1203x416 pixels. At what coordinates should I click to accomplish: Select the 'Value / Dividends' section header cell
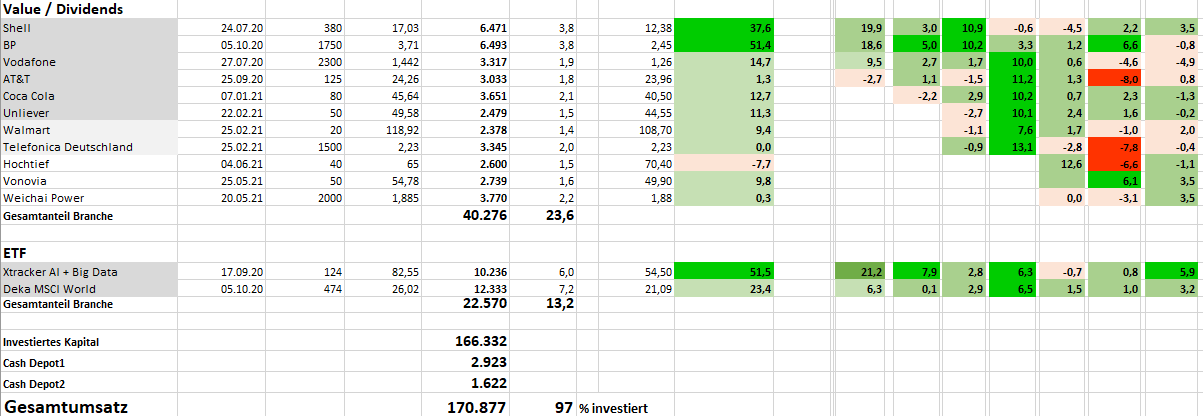tap(89, 9)
